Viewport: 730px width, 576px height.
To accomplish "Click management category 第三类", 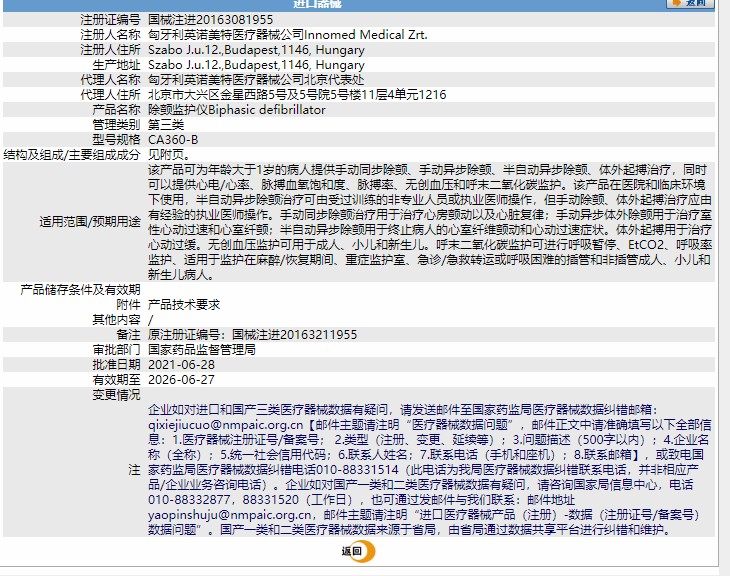I will 166,124.
